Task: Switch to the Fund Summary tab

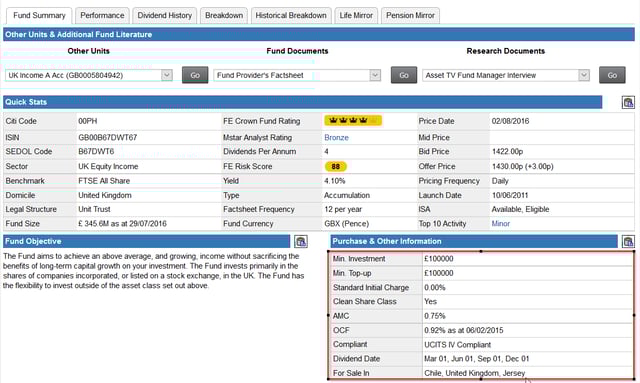Action: [x=39, y=16]
